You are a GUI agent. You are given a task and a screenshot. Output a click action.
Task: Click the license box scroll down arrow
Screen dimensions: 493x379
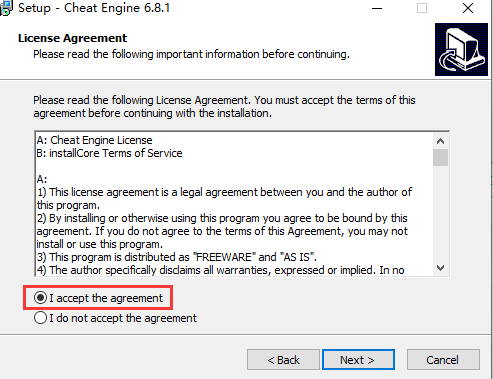(x=440, y=268)
